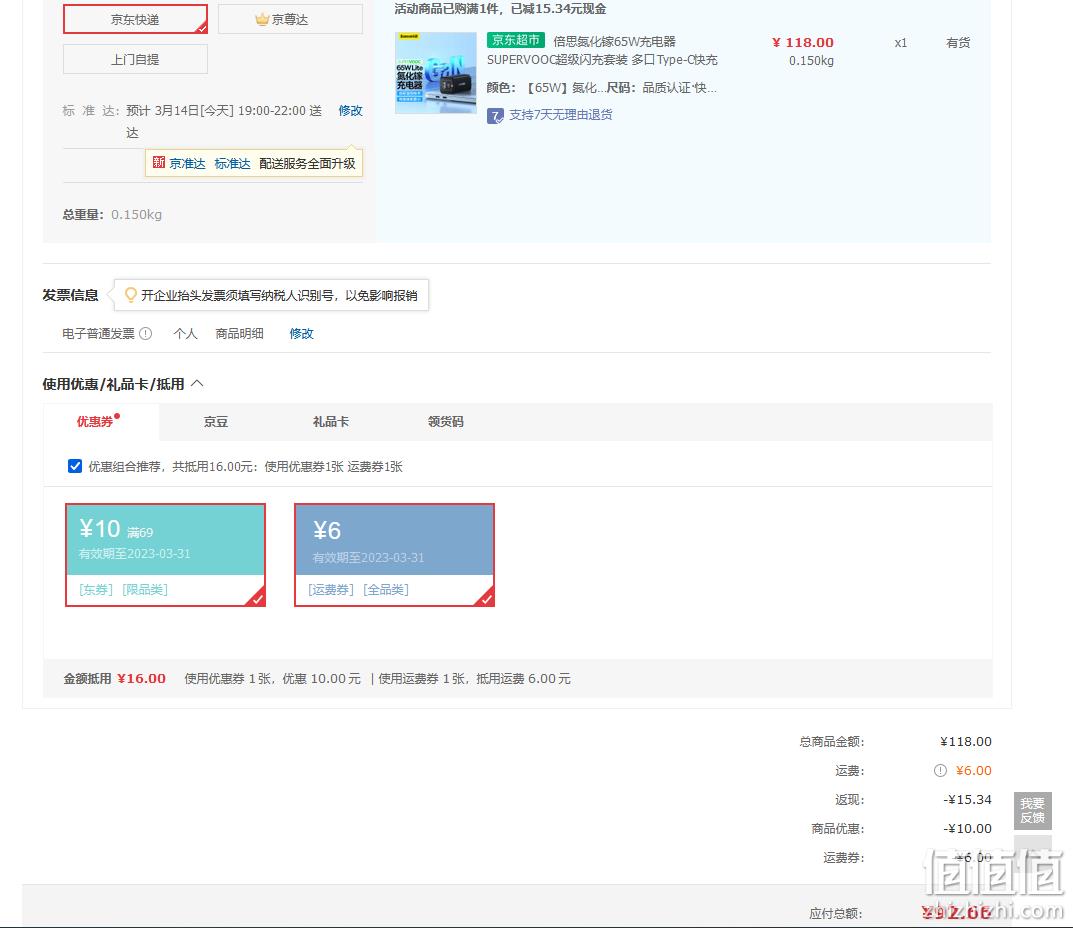Click 我要反馈 feedback button
The width and height of the screenshot is (1073, 928).
point(1033,810)
